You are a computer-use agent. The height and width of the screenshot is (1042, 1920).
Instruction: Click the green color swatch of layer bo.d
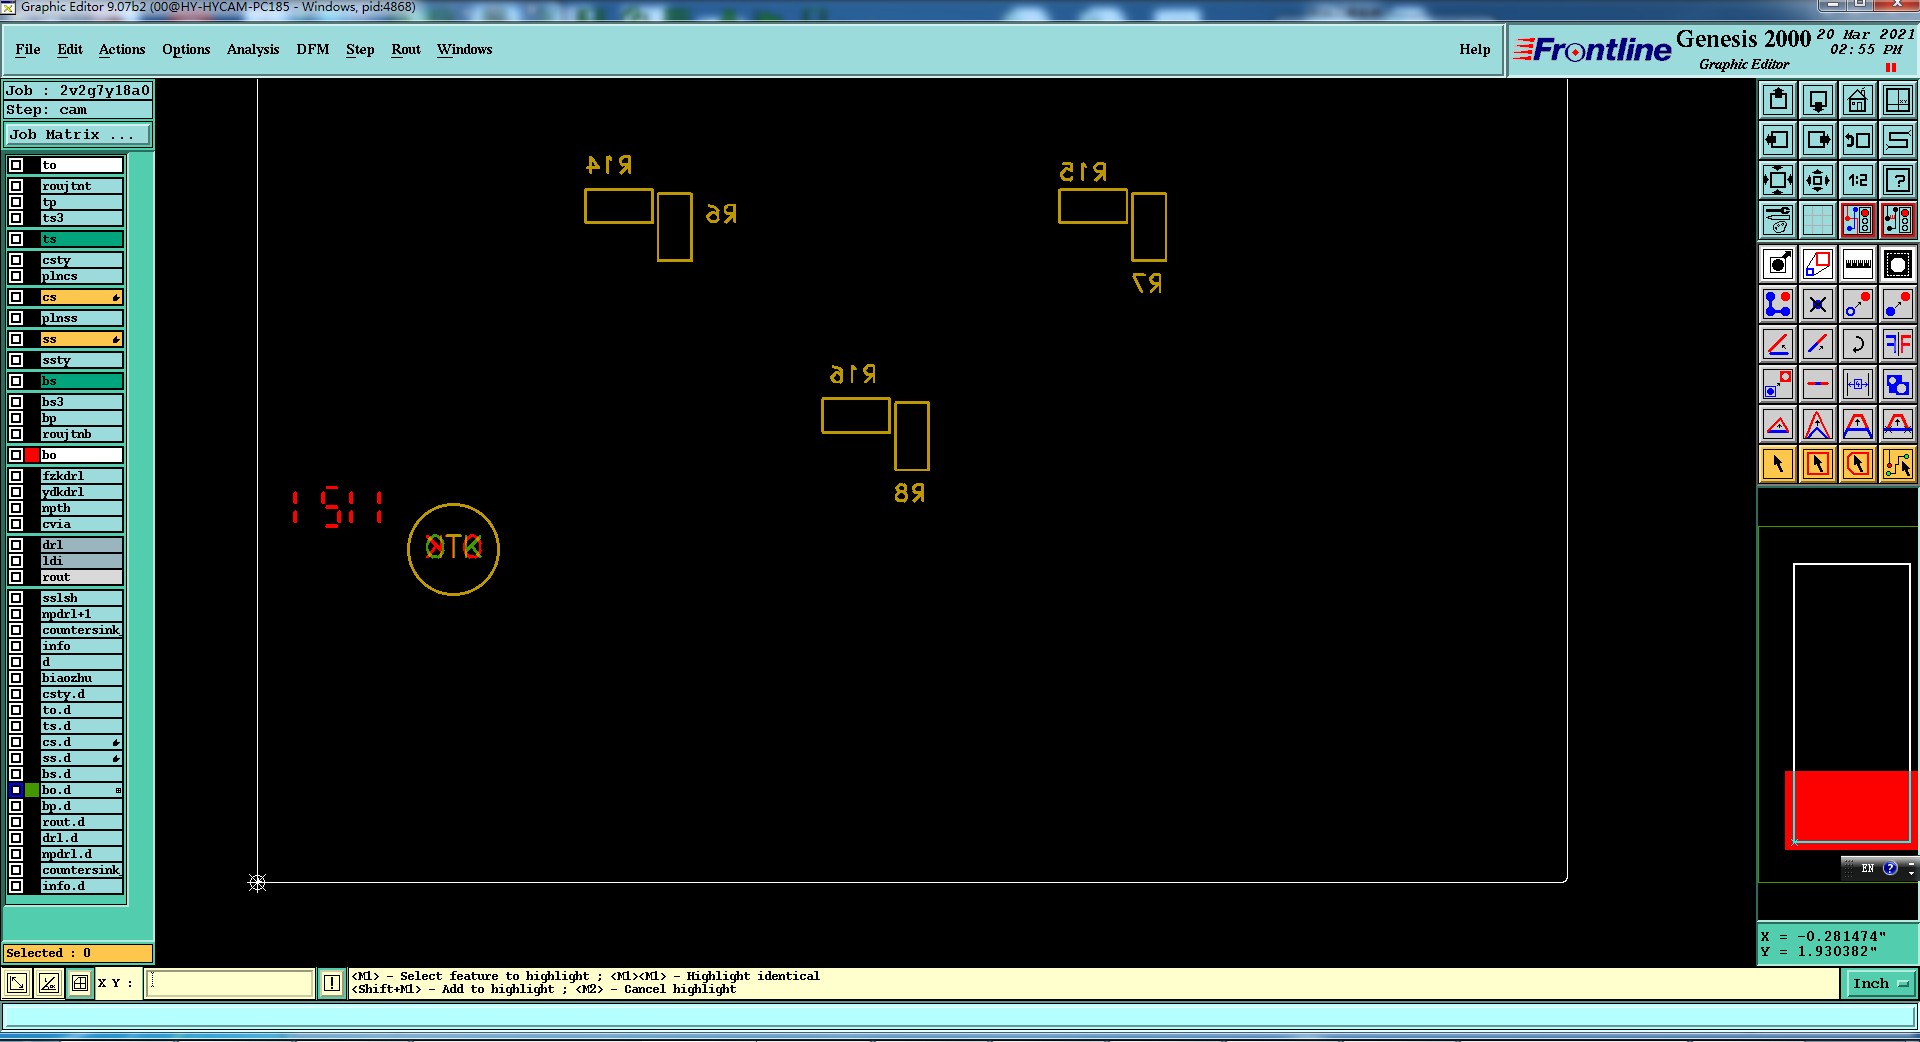[32, 790]
